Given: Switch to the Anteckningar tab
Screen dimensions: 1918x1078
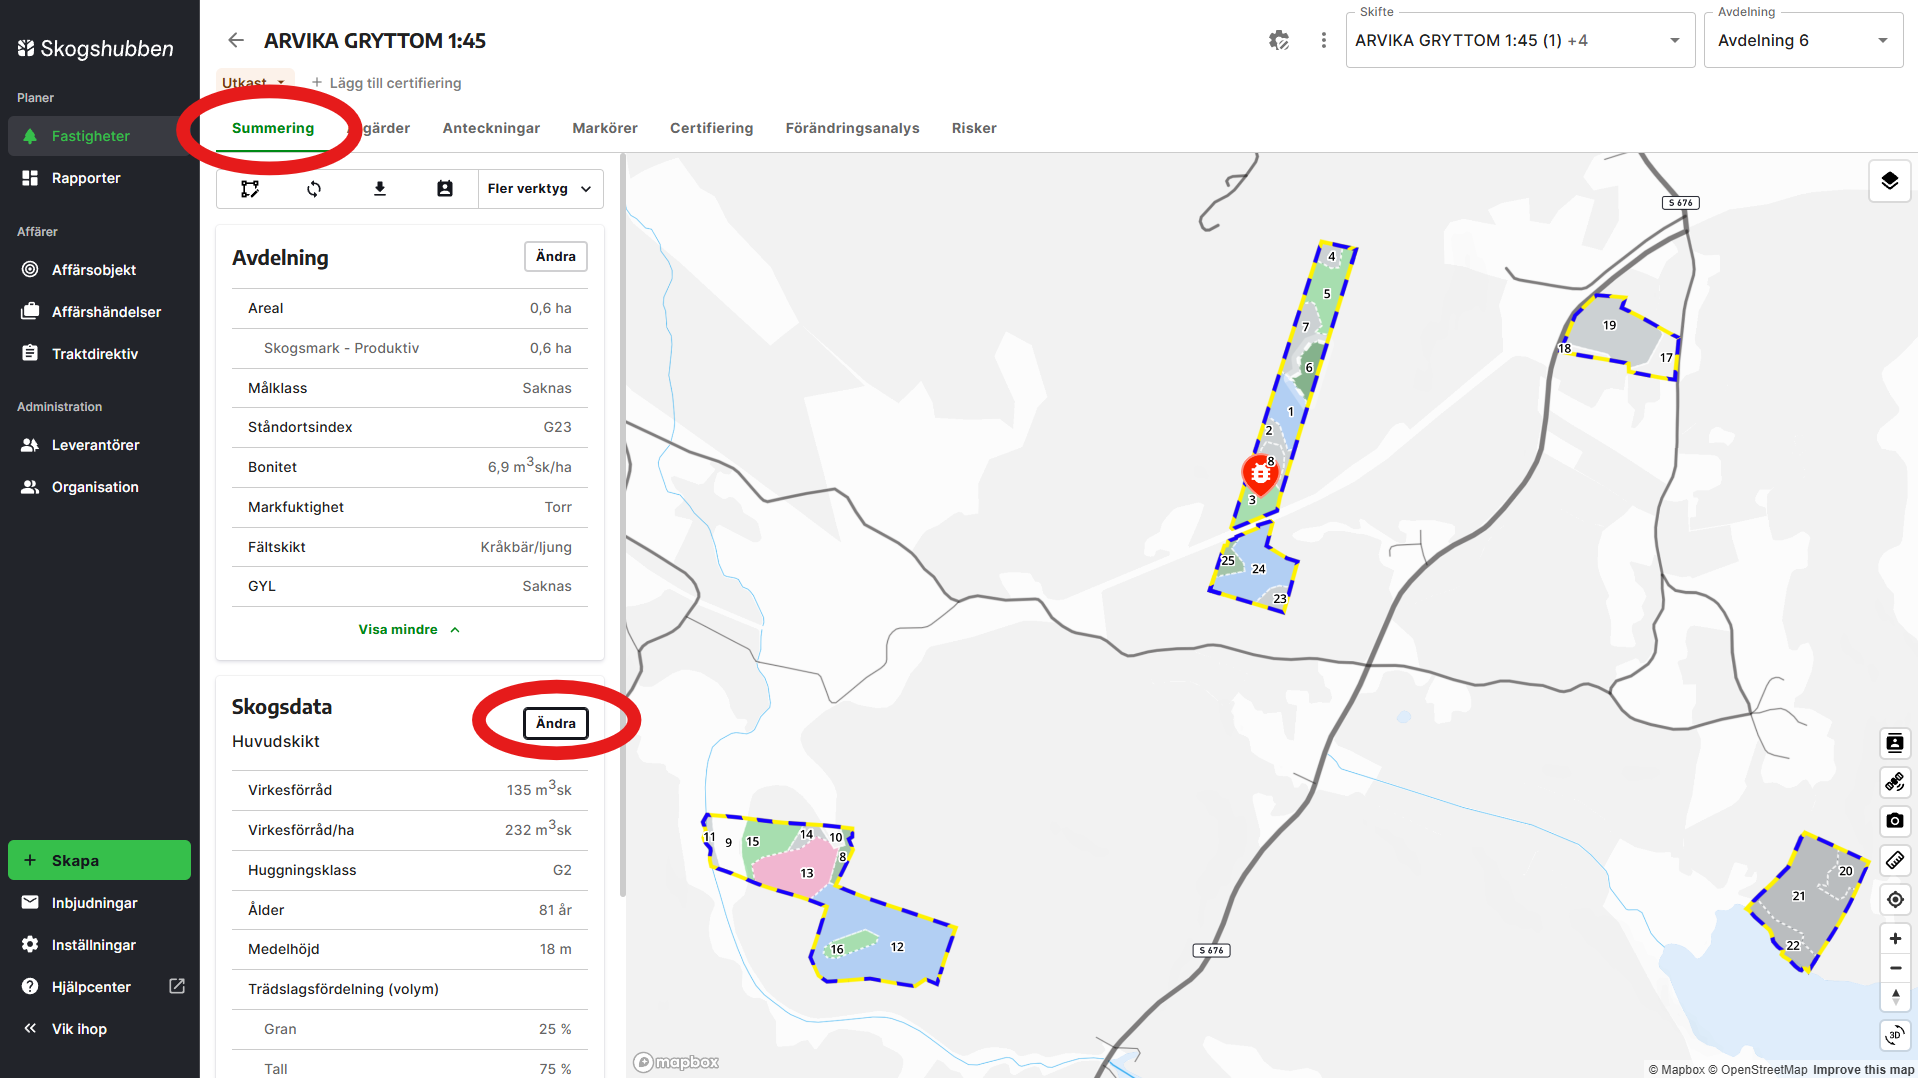Looking at the screenshot, I should pyautogui.click(x=491, y=128).
